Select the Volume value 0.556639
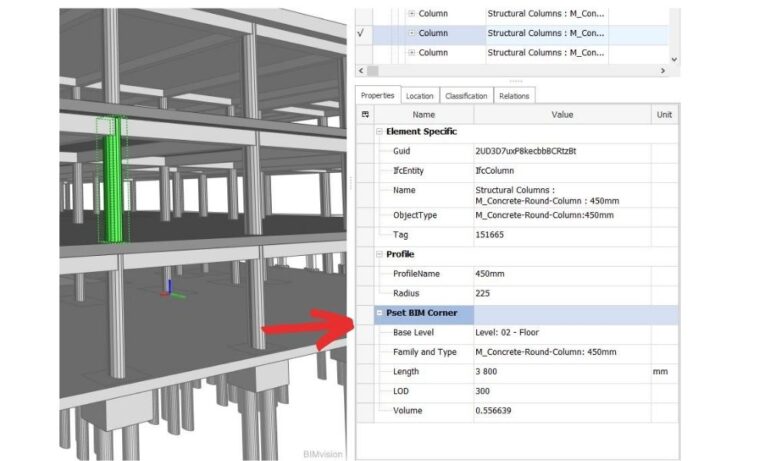The width and height of the screenshot is (768, 461). pos(493,411)
